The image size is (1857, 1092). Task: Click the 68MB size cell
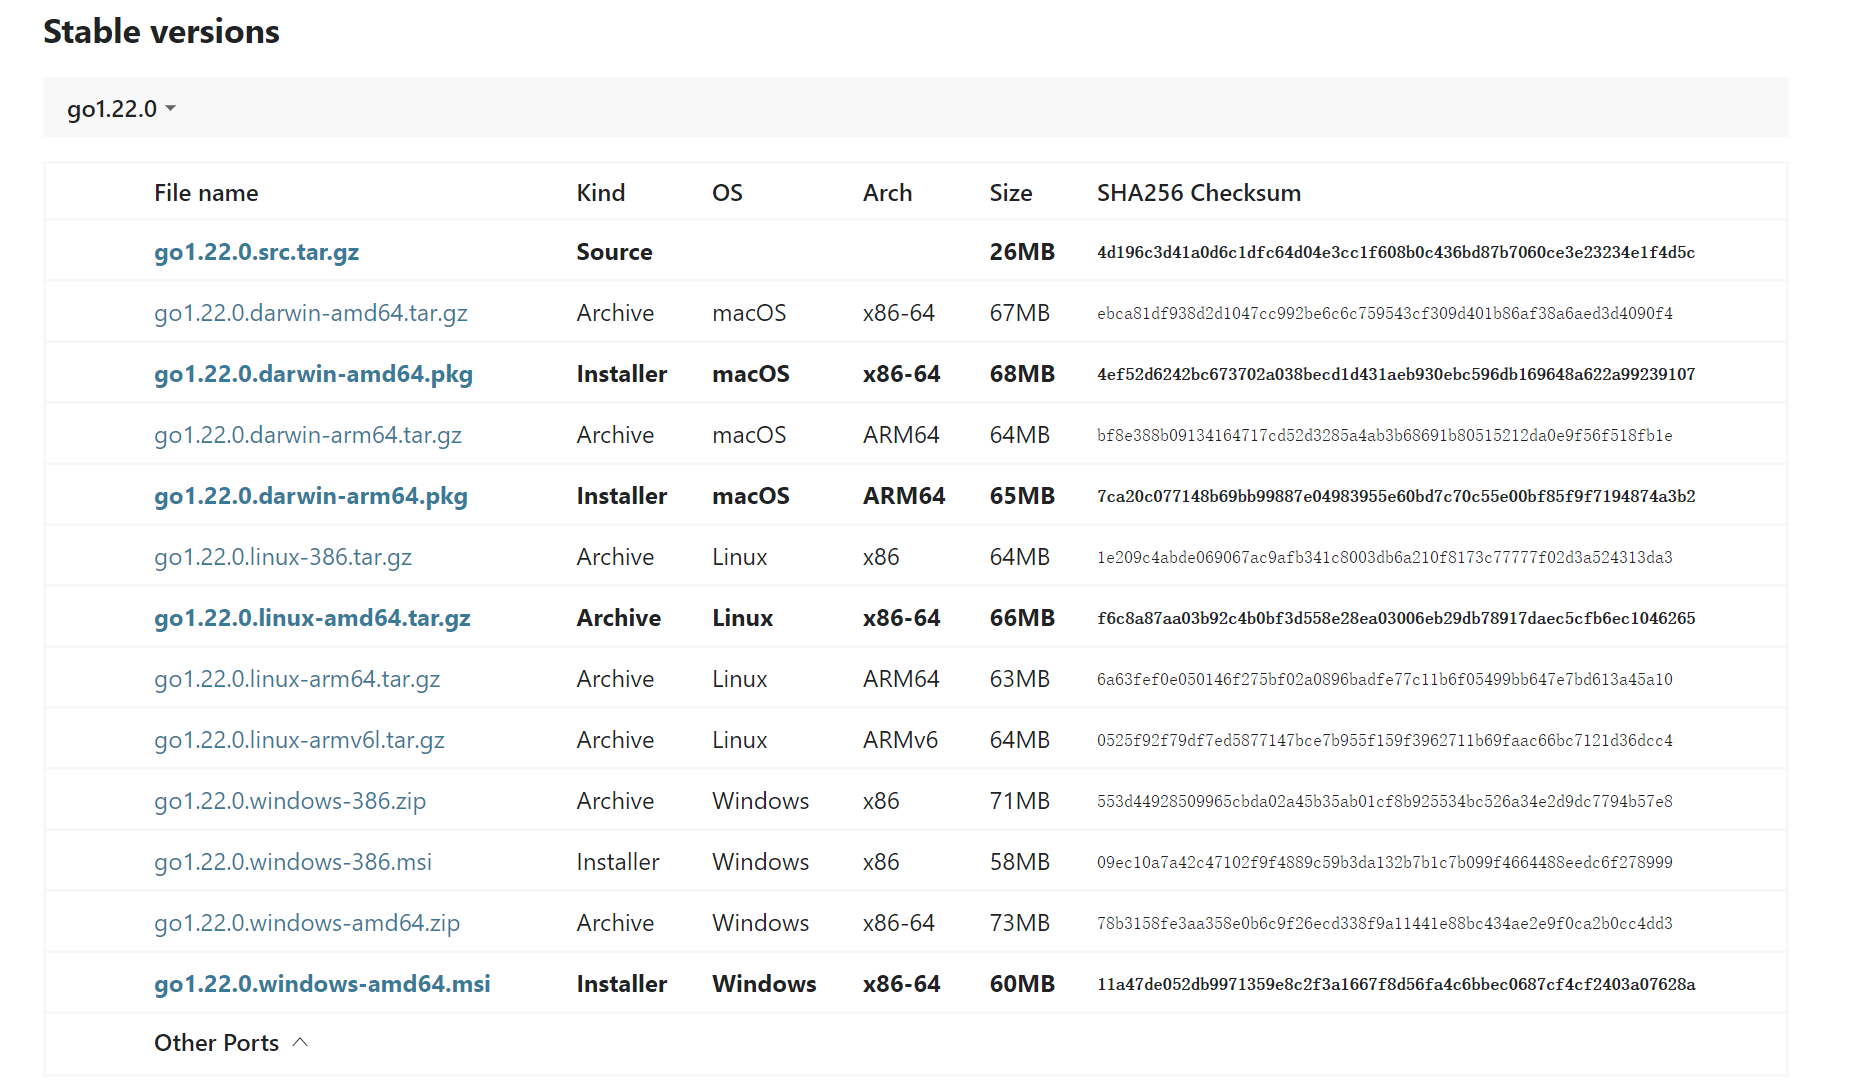(x=1022, y=374)
